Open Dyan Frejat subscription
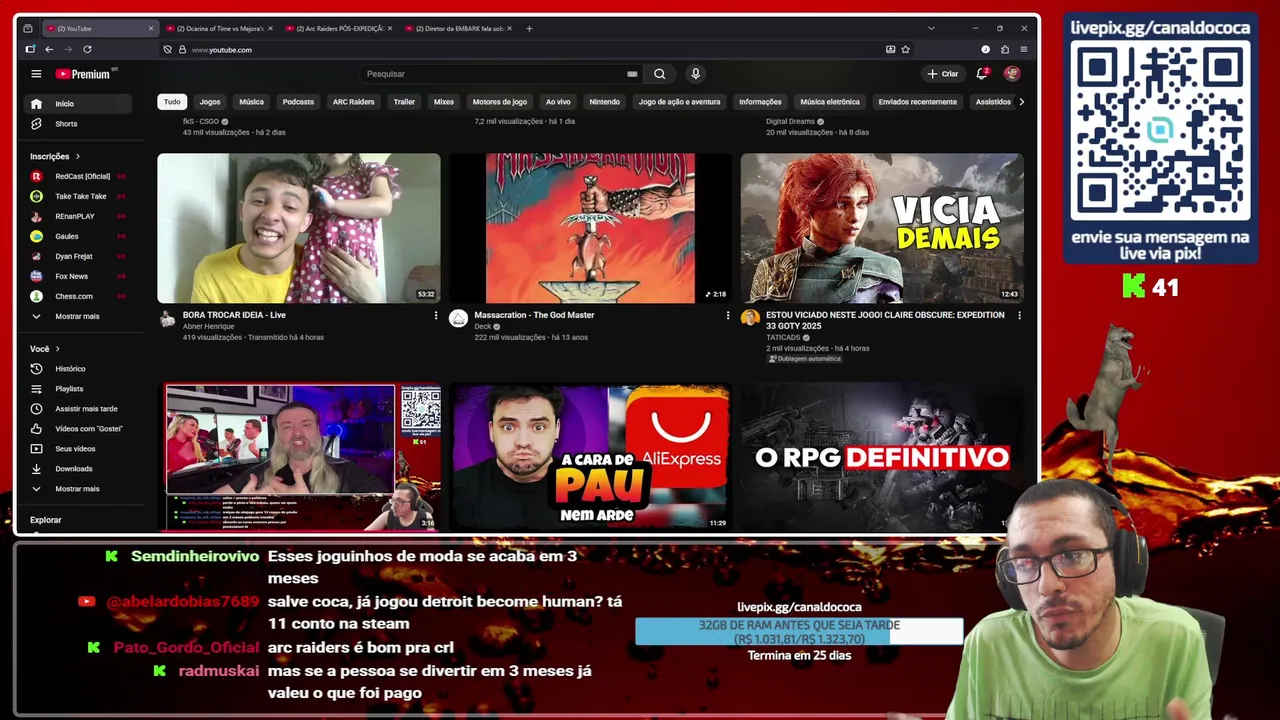Viewport: 1280px width, 720px height. point(78,256)
